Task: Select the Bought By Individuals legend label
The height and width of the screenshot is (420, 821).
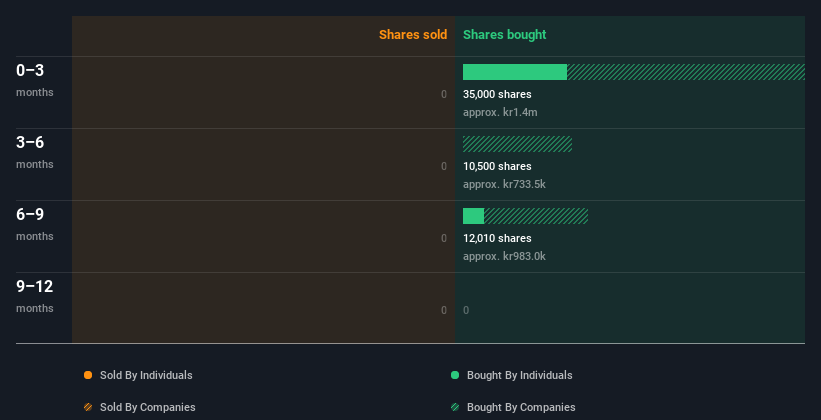Action: point(519,375)
